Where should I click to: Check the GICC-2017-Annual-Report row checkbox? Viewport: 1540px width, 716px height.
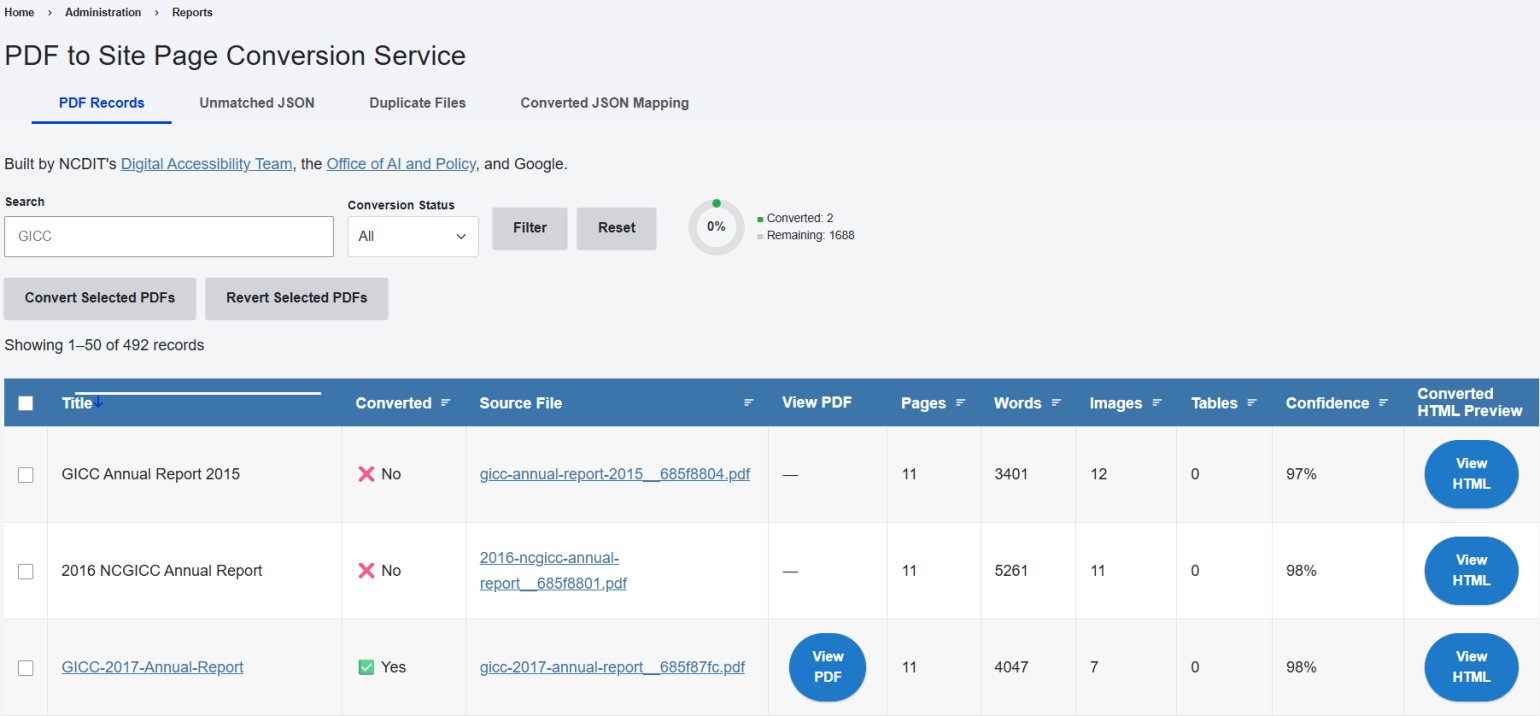[25, 667]
